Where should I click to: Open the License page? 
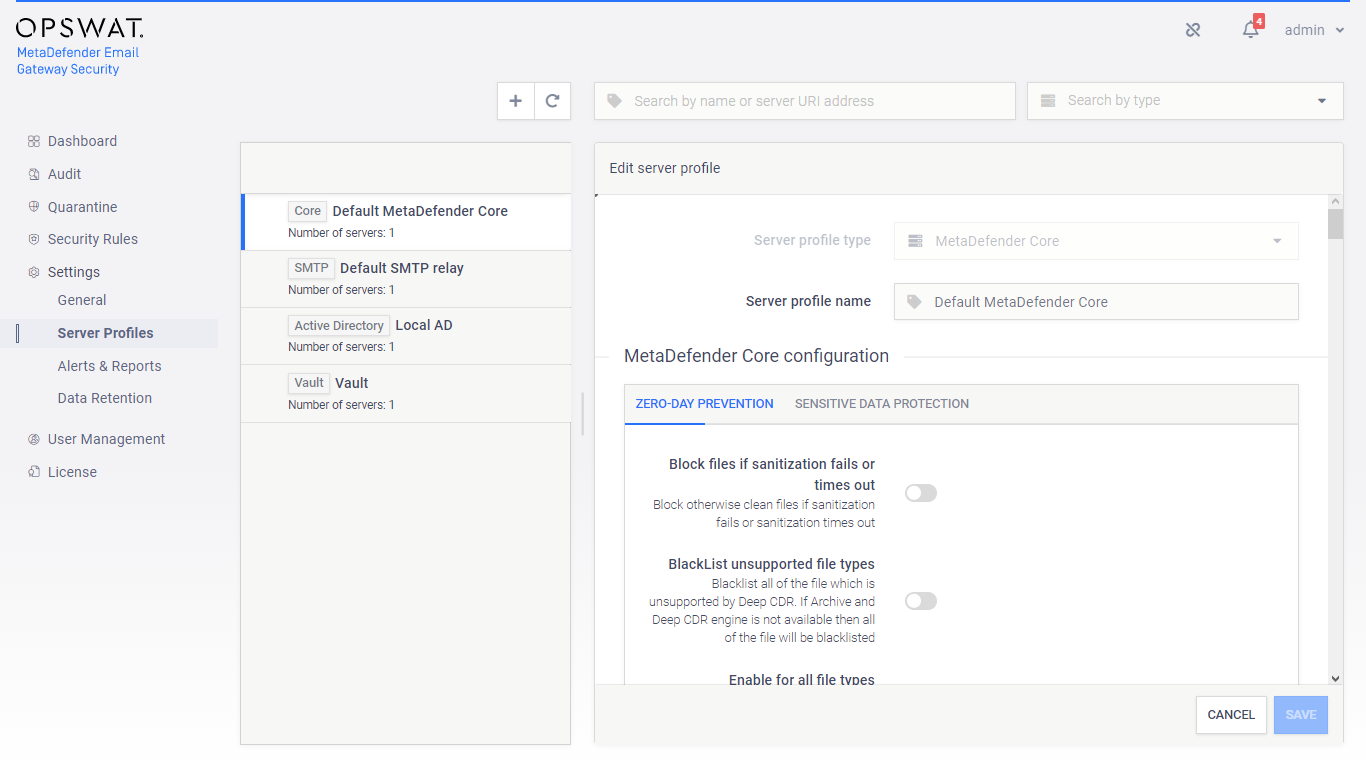[x=72, y=472]
